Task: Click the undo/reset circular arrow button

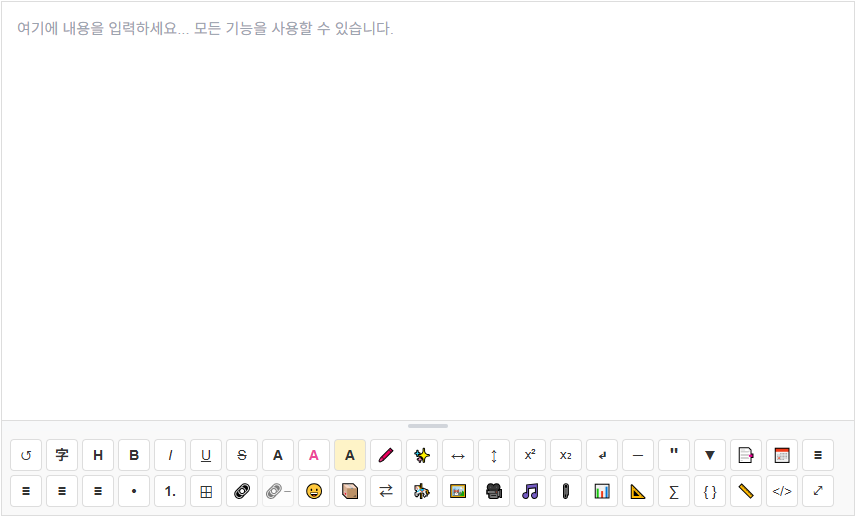Action: [x=26, y=455]
